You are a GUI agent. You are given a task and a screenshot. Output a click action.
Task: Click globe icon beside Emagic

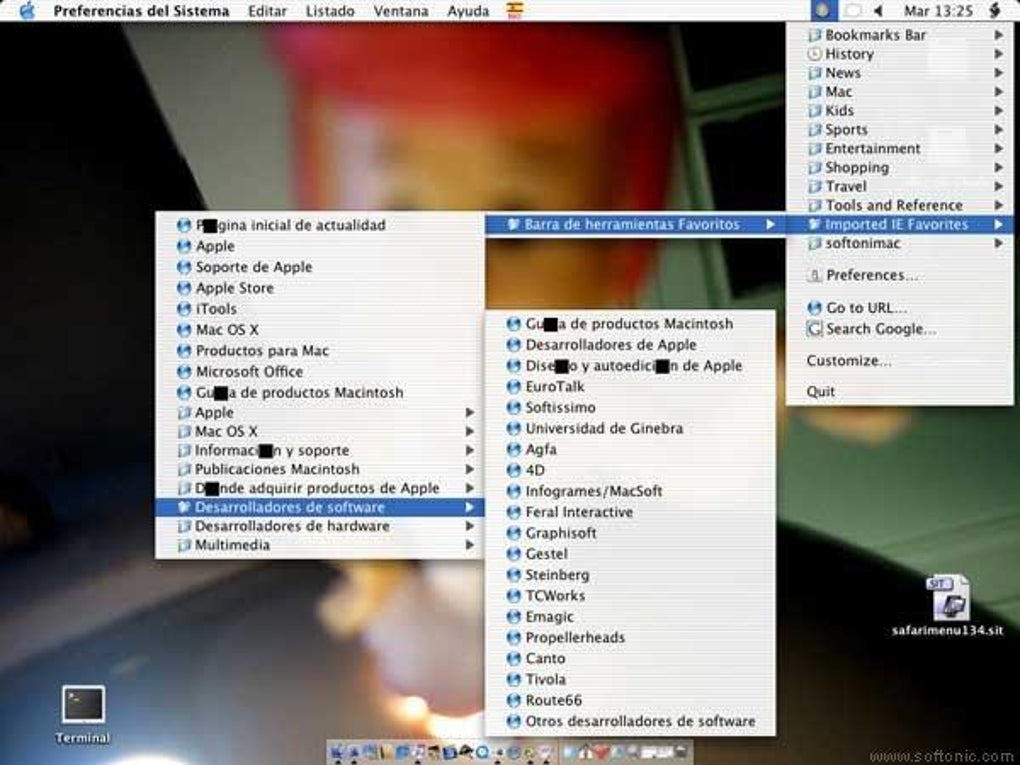514,617
